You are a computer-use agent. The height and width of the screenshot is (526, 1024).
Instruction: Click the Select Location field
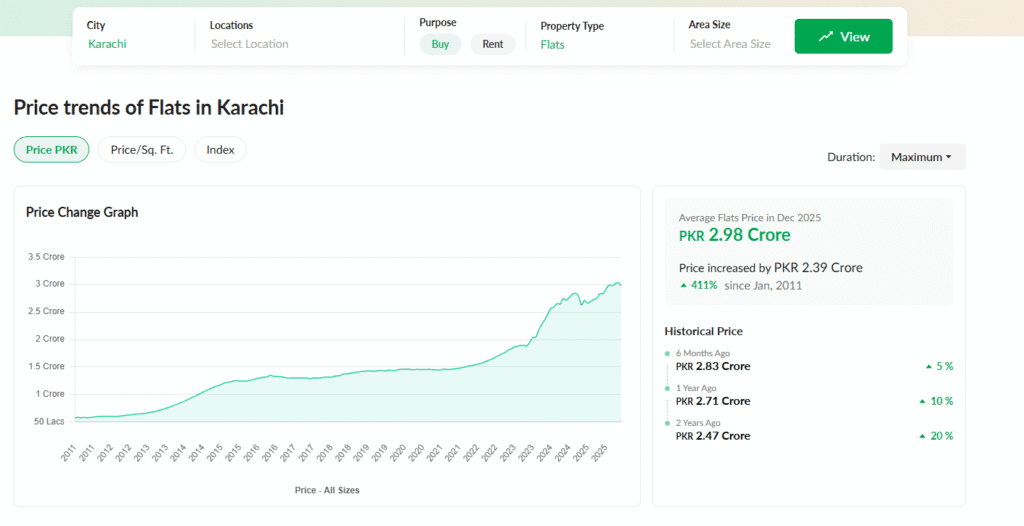(x=249, y=44)
